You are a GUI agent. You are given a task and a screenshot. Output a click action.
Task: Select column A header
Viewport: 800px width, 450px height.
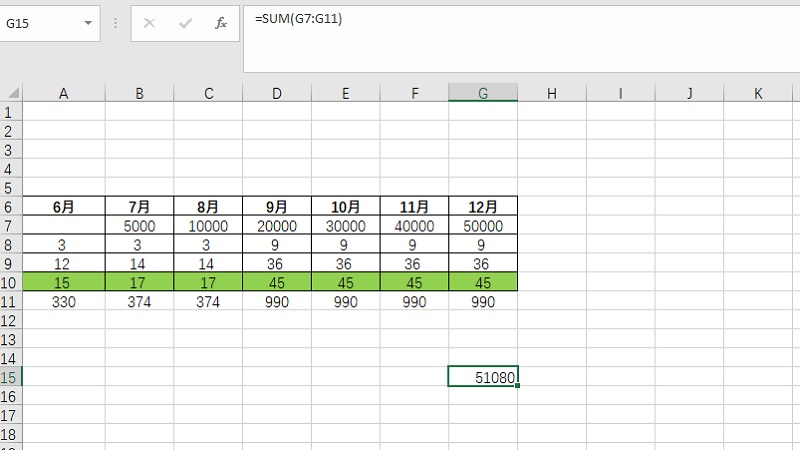click(x=64, y=93)
